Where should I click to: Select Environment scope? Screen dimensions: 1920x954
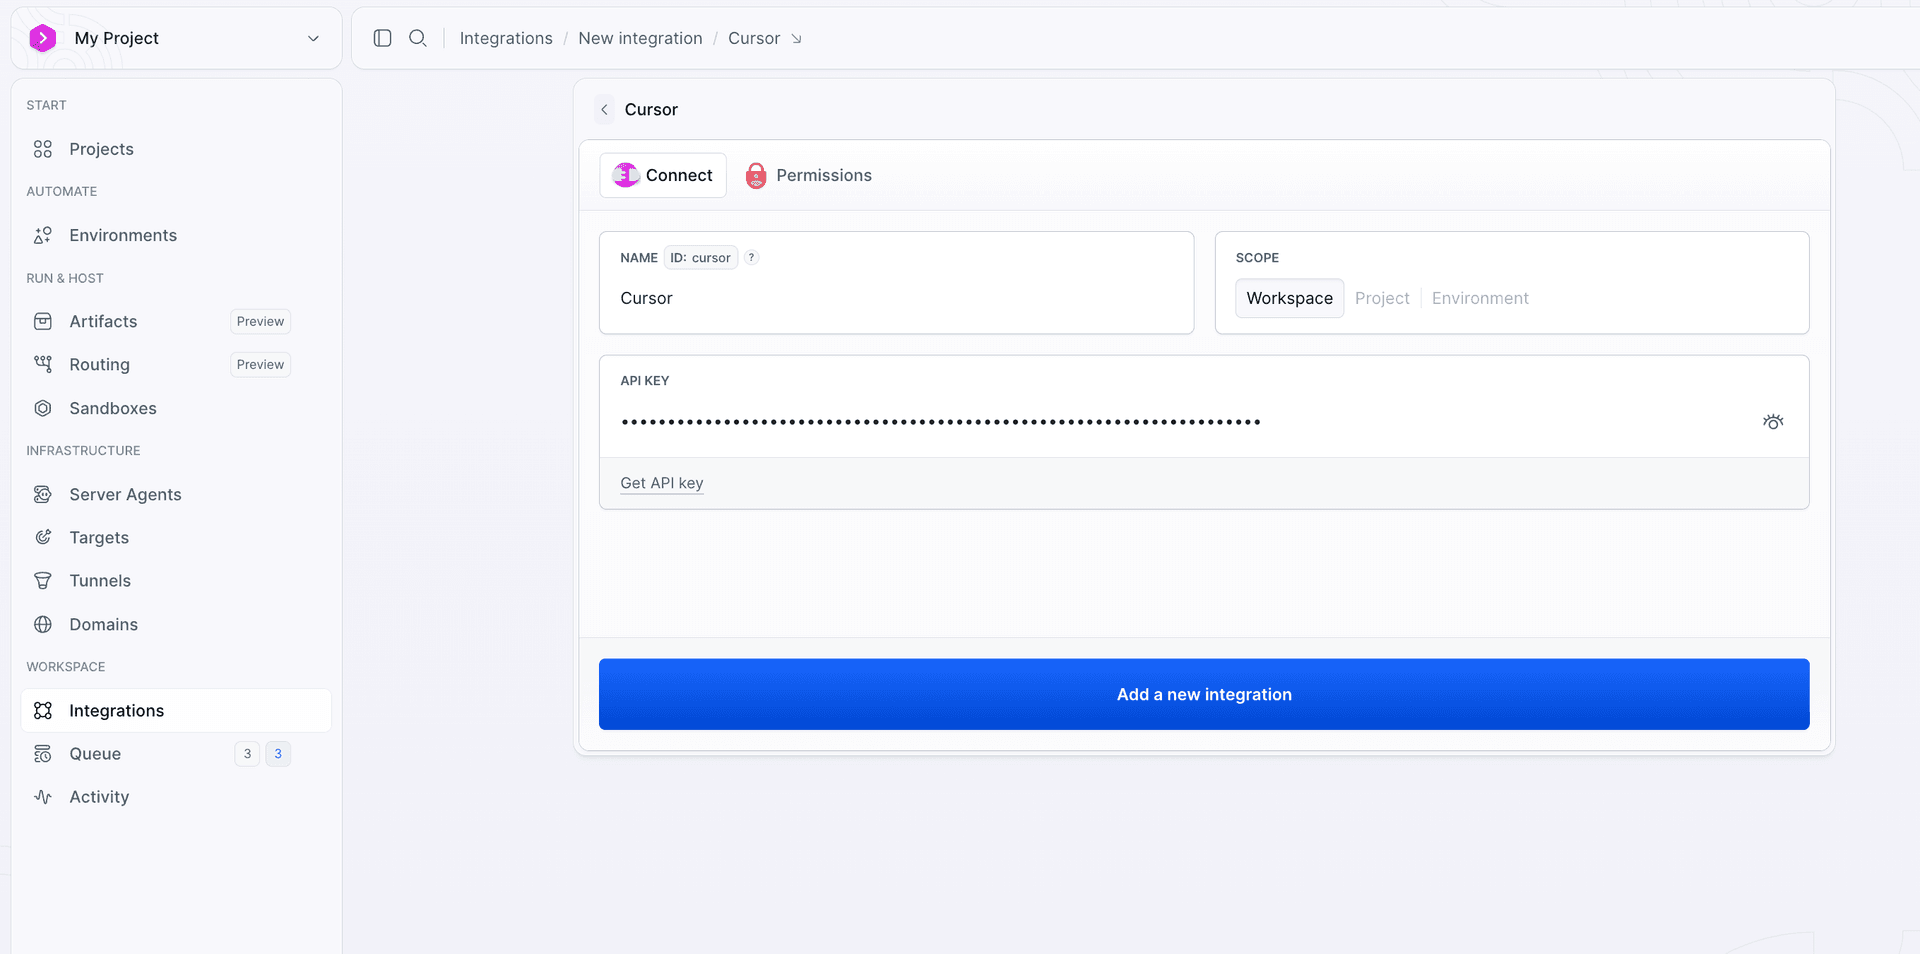(x=1480, y=298)
